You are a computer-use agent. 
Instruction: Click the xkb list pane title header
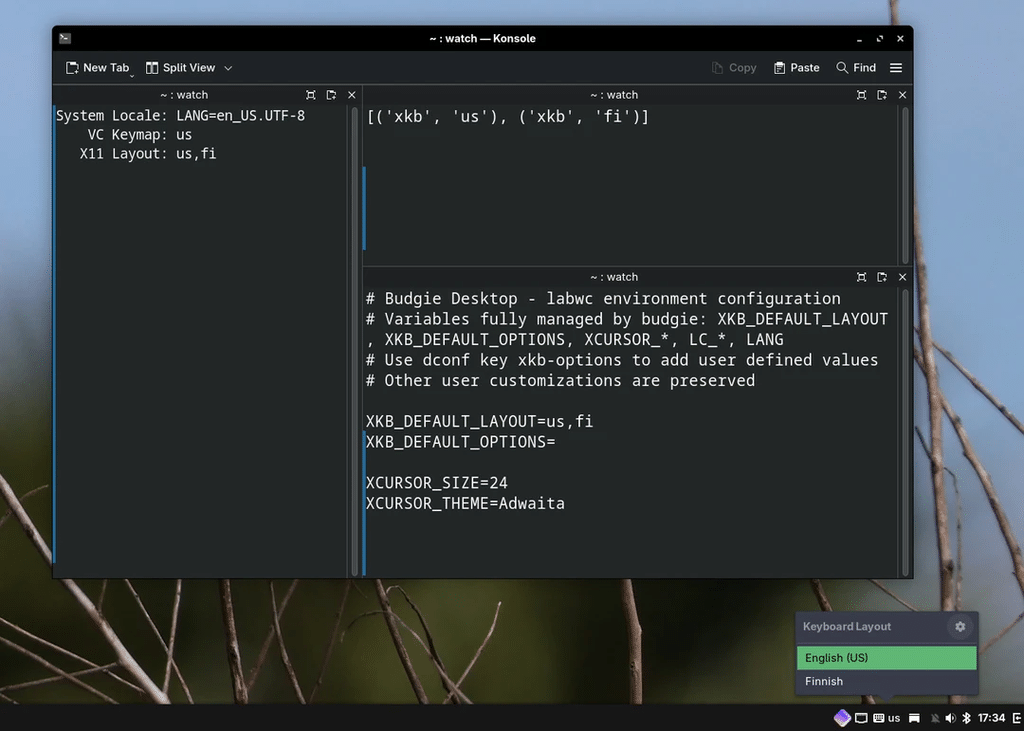tap(614, 95)
